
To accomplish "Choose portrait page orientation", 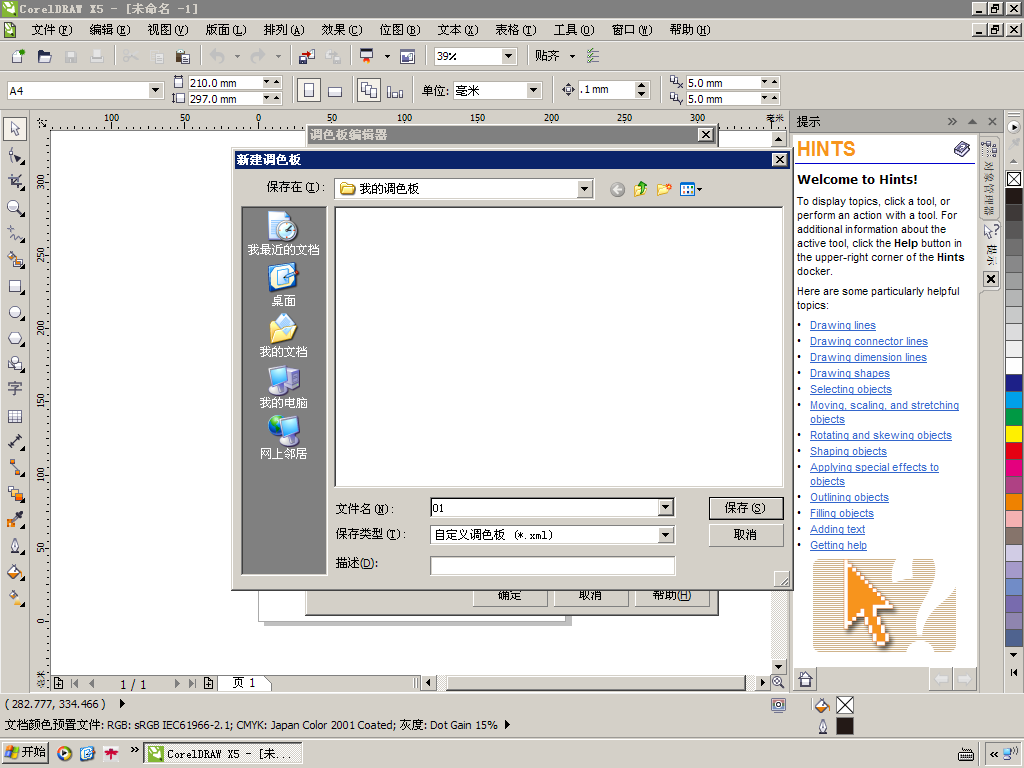I will click(309, 90).
